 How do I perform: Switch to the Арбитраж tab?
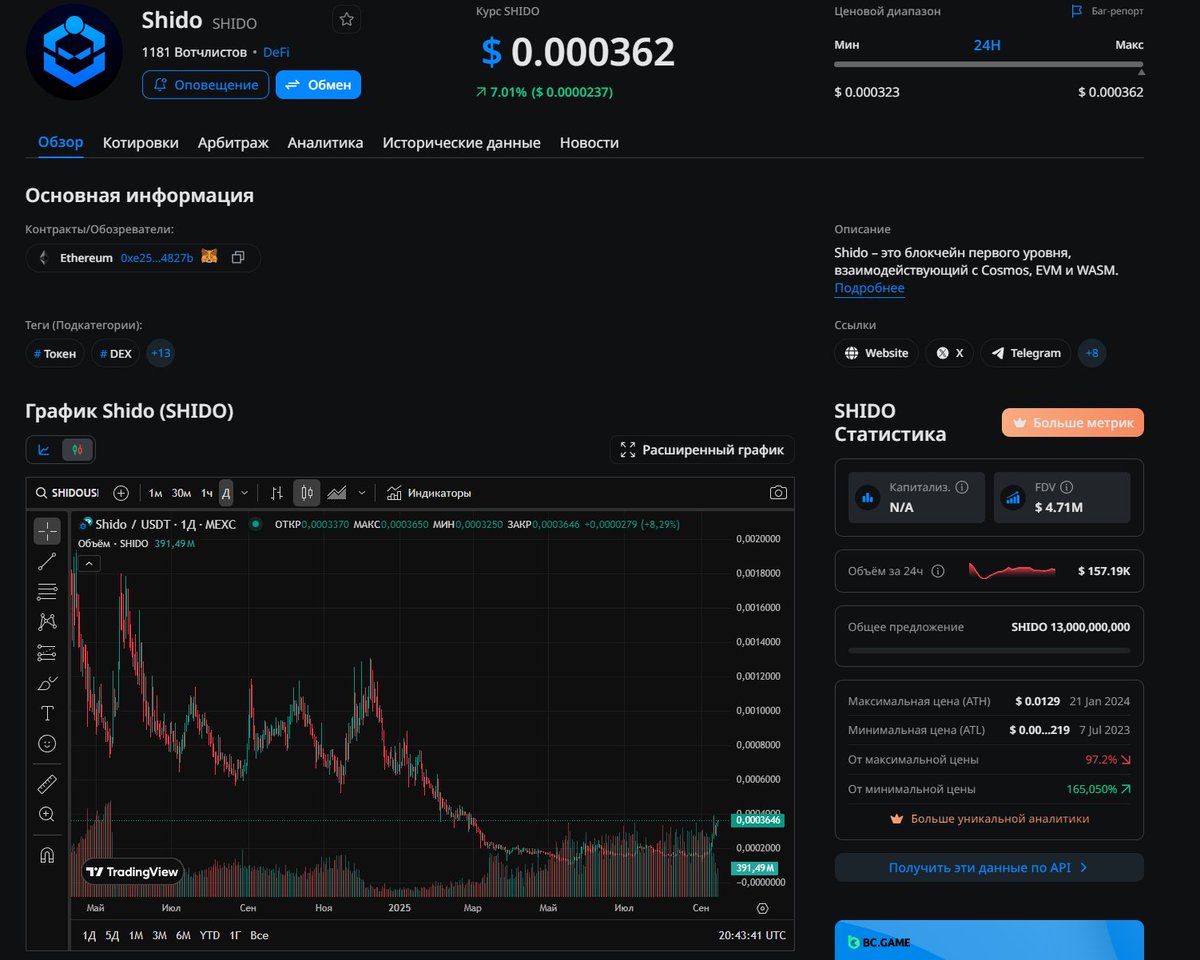point(233,143)
